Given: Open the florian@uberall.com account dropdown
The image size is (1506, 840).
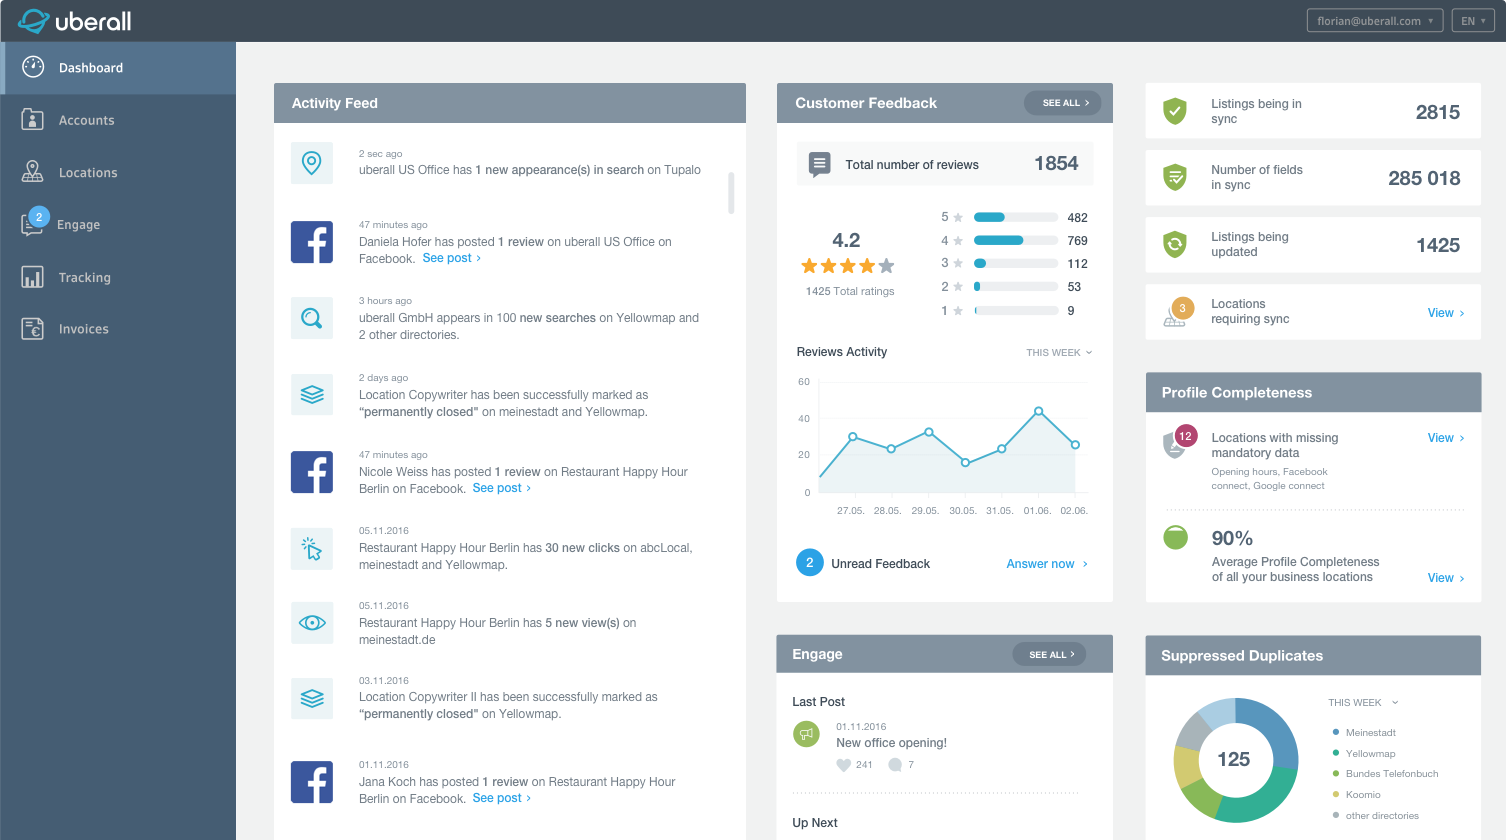Looking at the screenshot, I should click(x=1375, y=21).
